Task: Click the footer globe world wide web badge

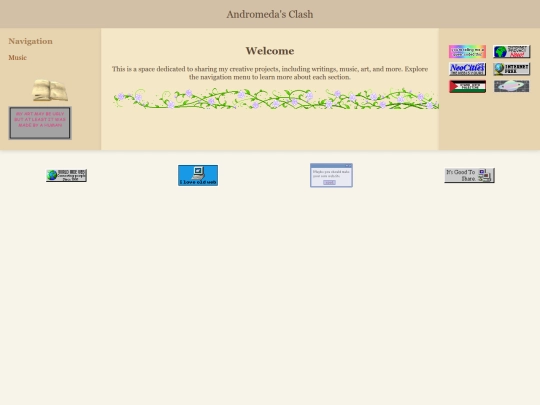Action: pos(66,176)
